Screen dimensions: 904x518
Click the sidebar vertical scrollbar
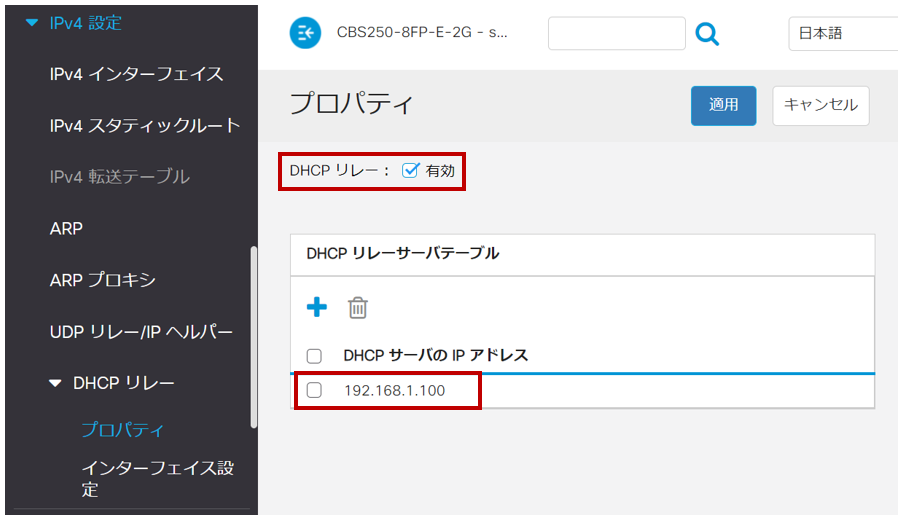pos(253,337)
